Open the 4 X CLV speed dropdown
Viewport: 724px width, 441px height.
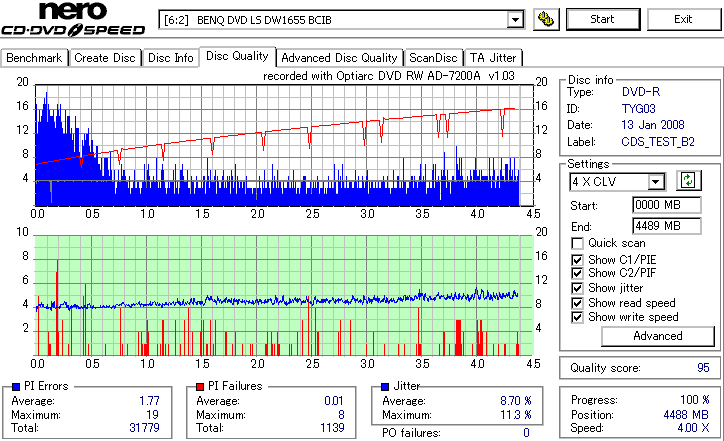tap(656, 182)
